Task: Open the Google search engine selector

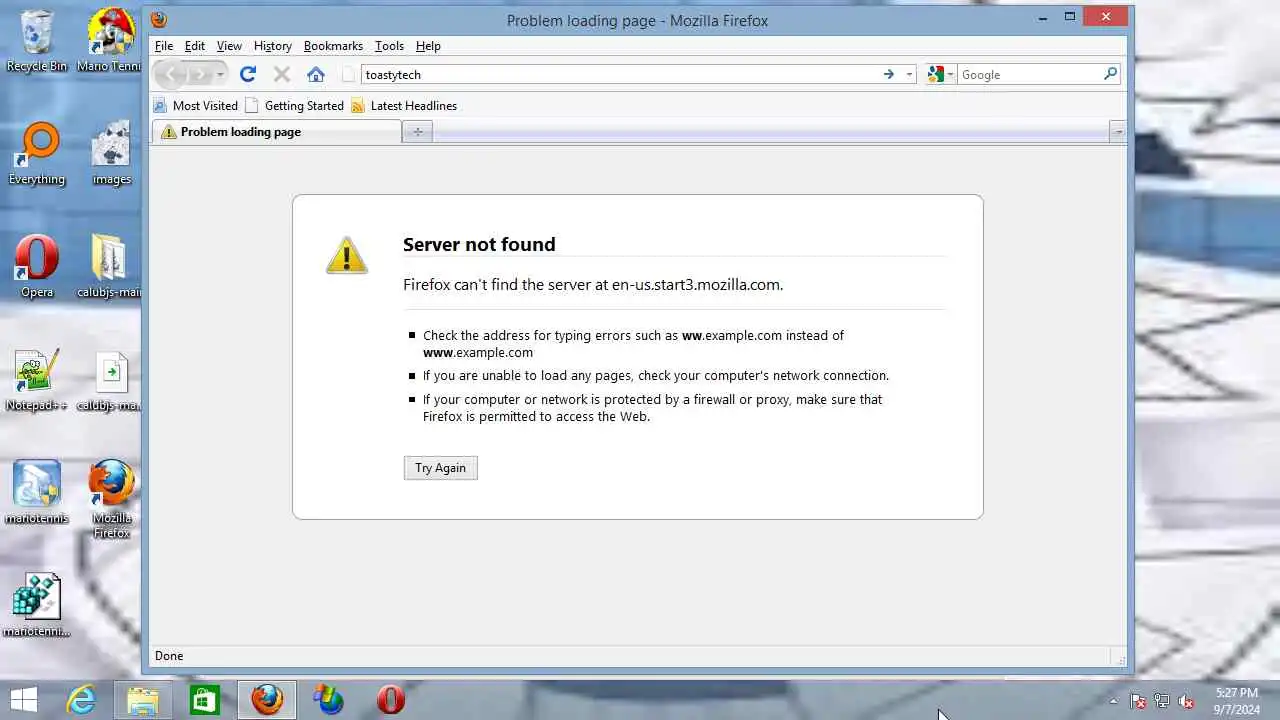Action: [x=940, y=74]
